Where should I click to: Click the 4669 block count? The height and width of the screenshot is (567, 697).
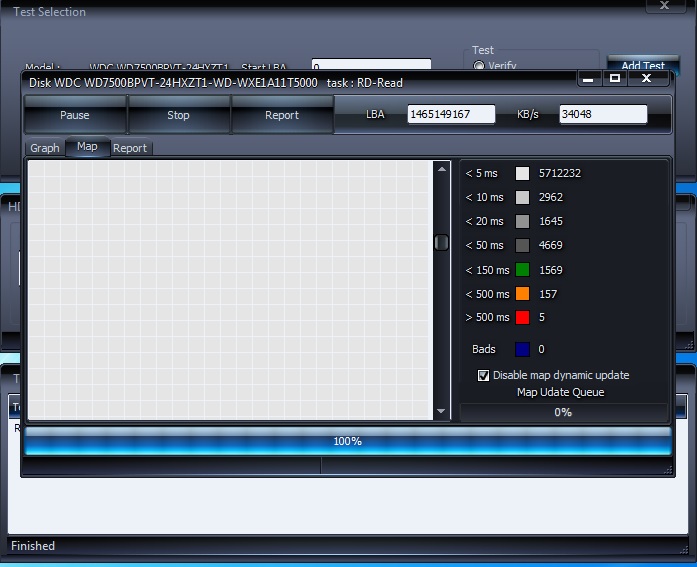(x=551, y=245)
